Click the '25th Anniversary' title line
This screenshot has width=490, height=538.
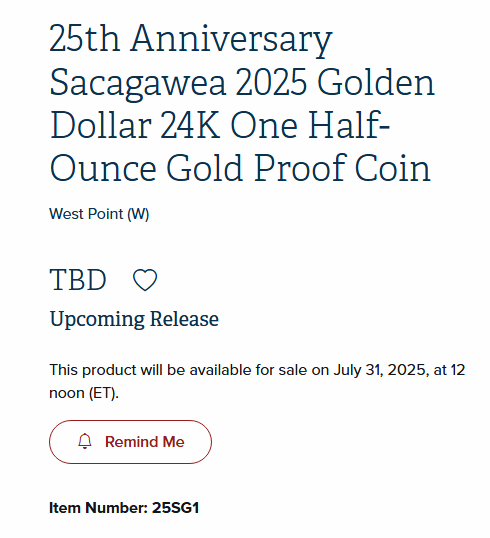(191, 39)
